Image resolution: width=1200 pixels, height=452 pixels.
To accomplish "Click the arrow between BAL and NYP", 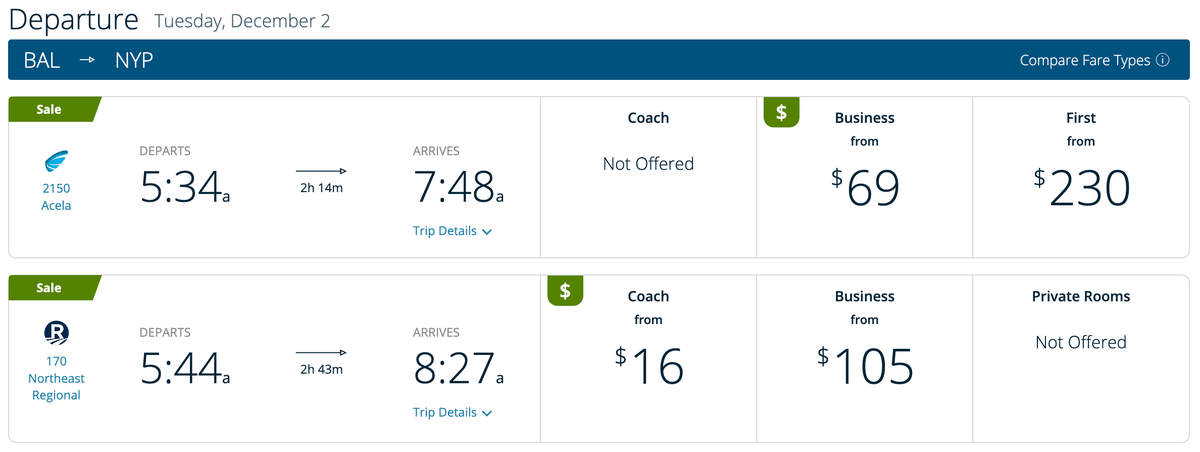I will point(88,60).
